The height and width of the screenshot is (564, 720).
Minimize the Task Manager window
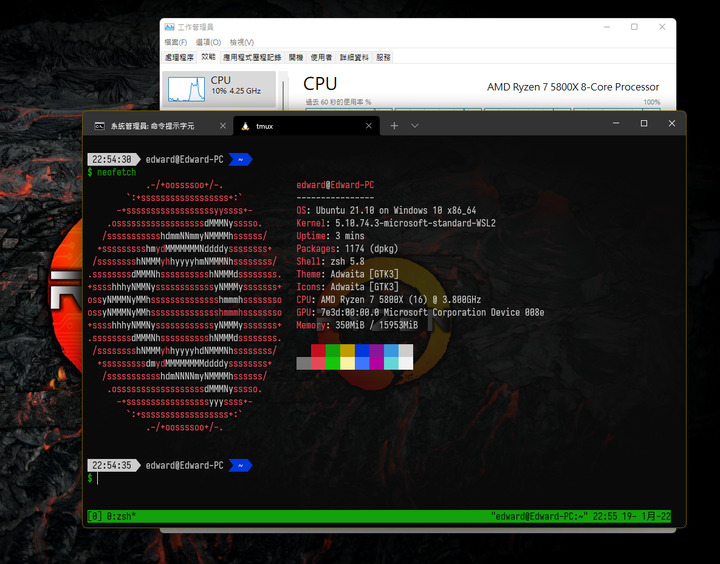[607, 27]
